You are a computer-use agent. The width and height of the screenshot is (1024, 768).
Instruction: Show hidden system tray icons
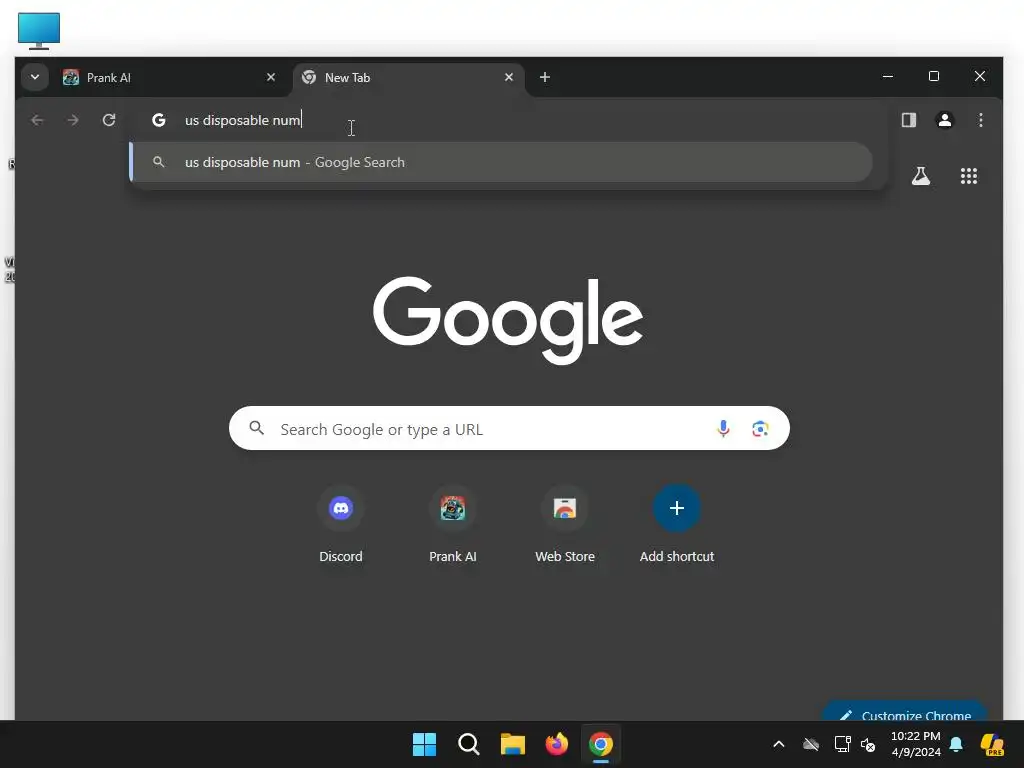778,744
